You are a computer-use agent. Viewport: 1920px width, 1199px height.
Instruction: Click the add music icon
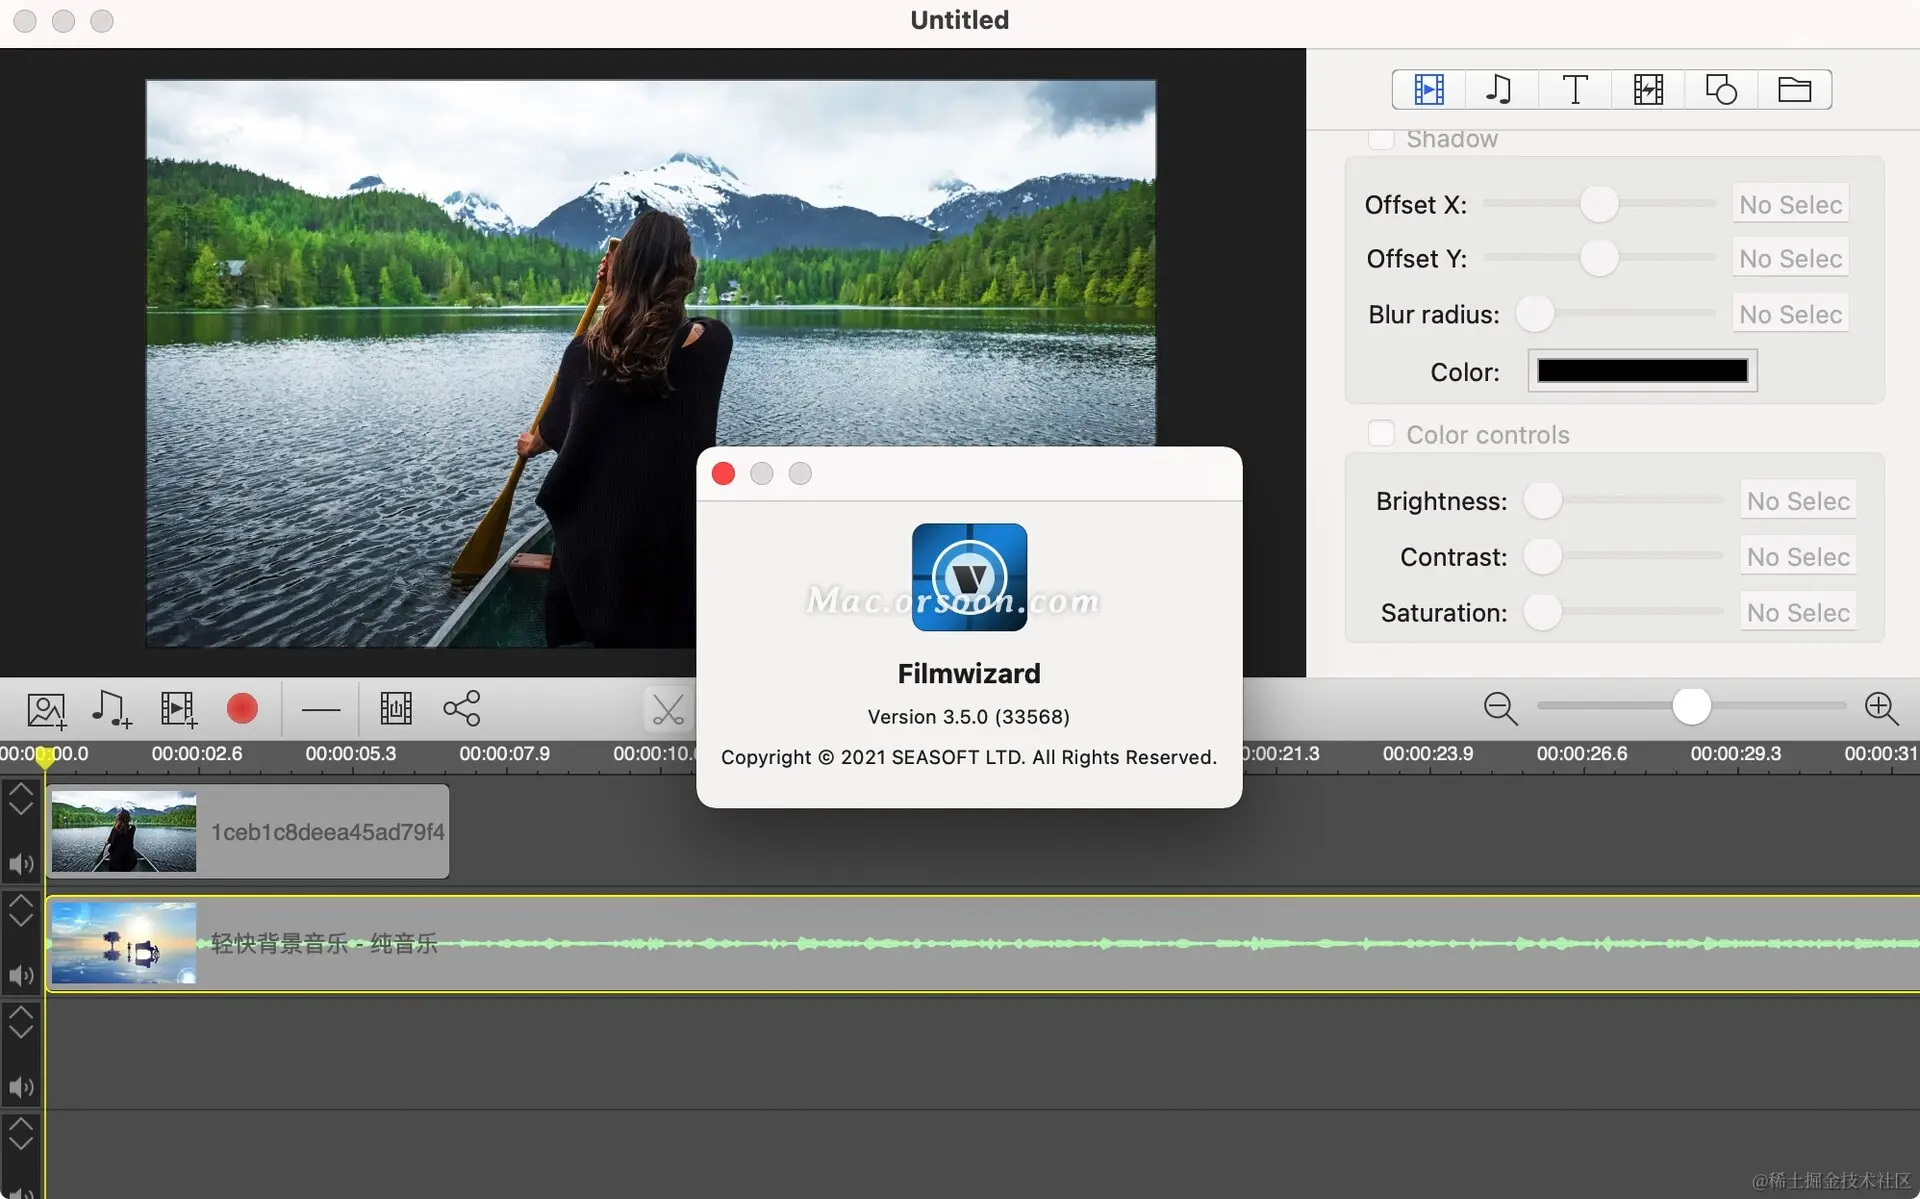[111, 709]
